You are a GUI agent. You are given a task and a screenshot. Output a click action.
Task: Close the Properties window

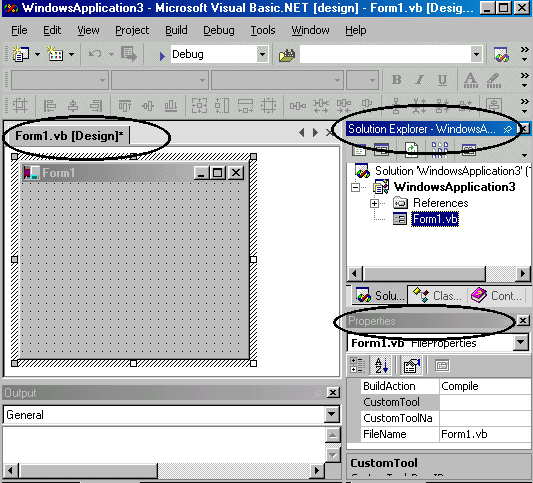[523, 321]
